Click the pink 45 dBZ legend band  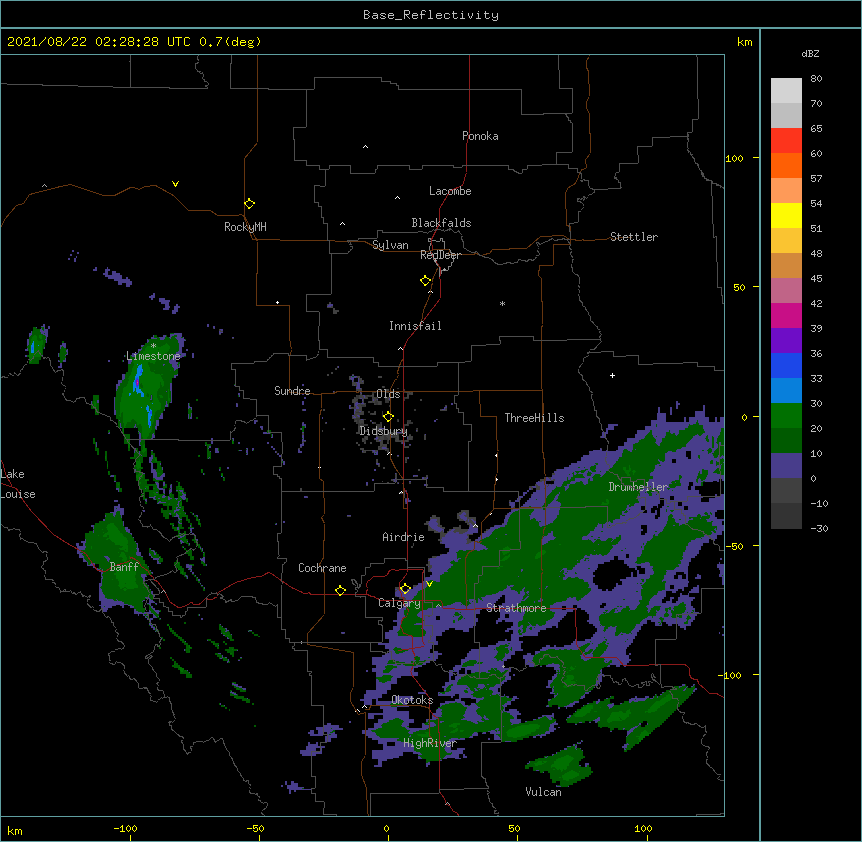pos(786,291)
